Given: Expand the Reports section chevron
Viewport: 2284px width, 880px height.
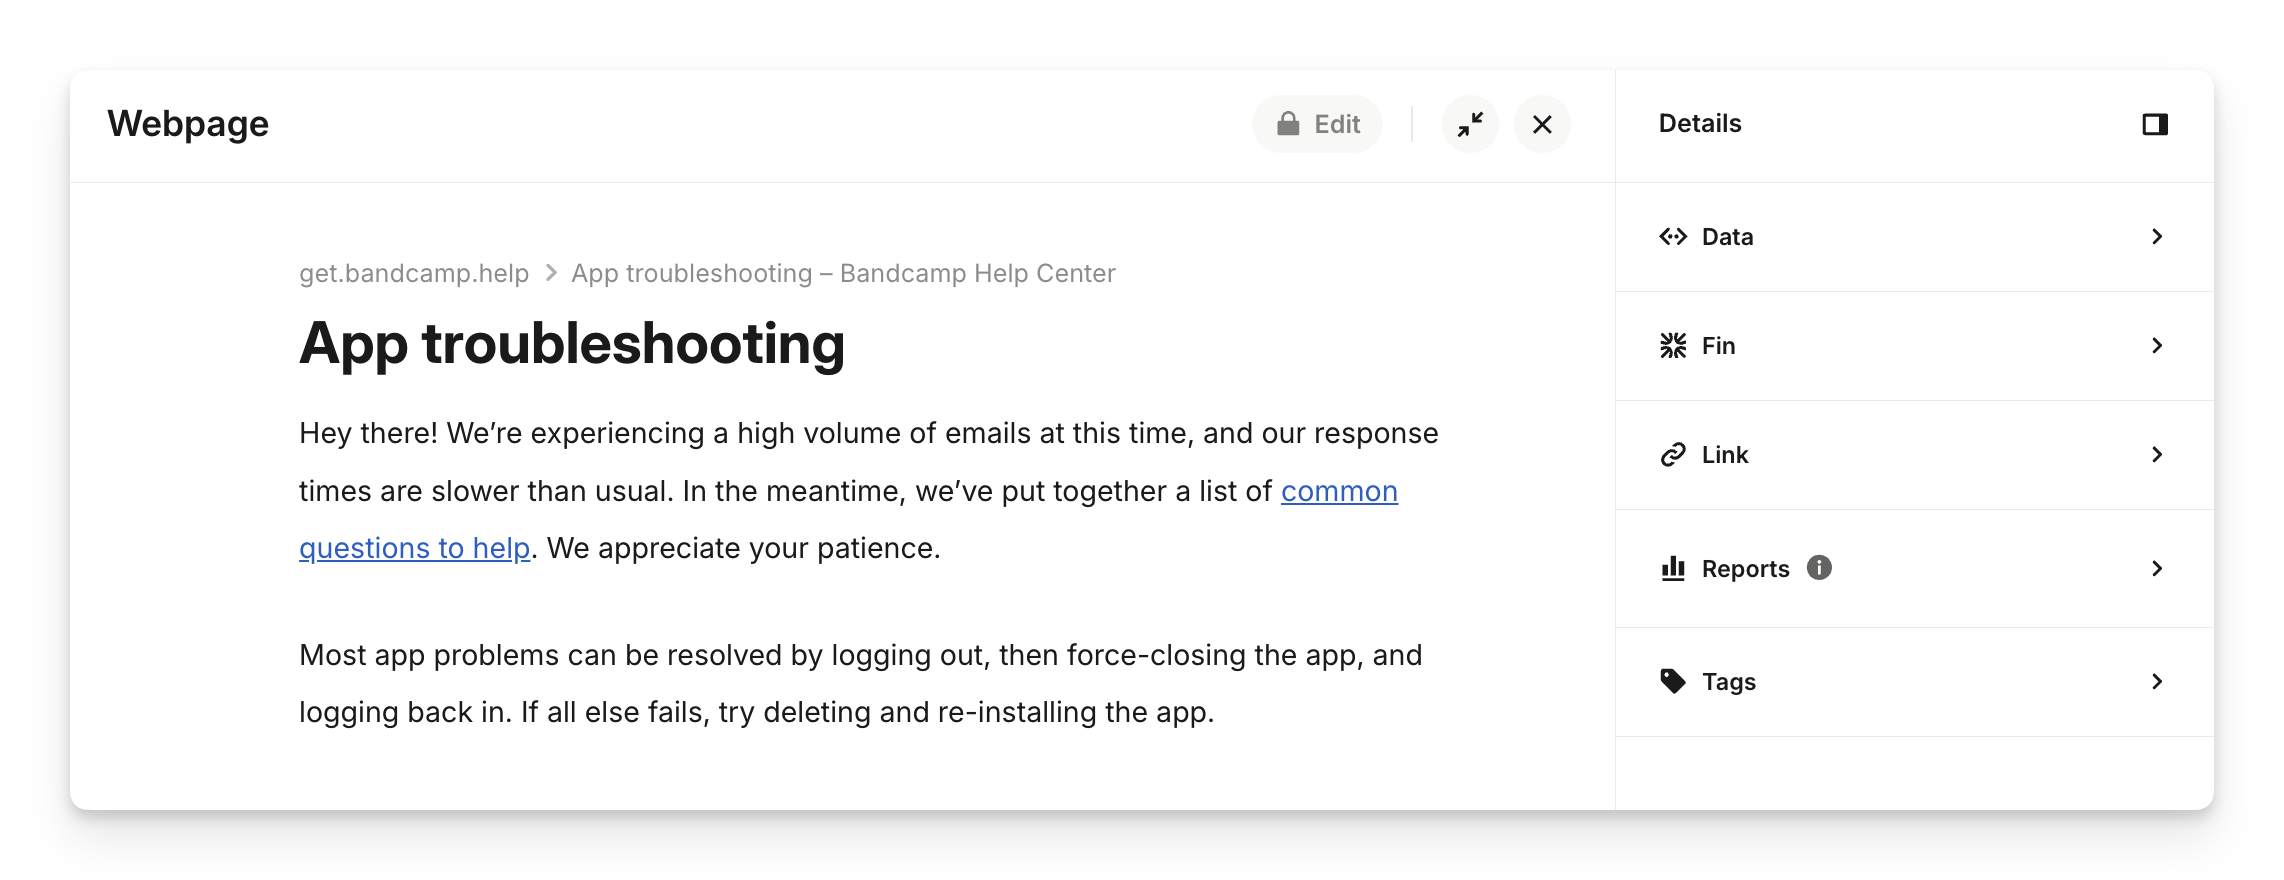Looking at the screenshot, I should pos(2157,569).
